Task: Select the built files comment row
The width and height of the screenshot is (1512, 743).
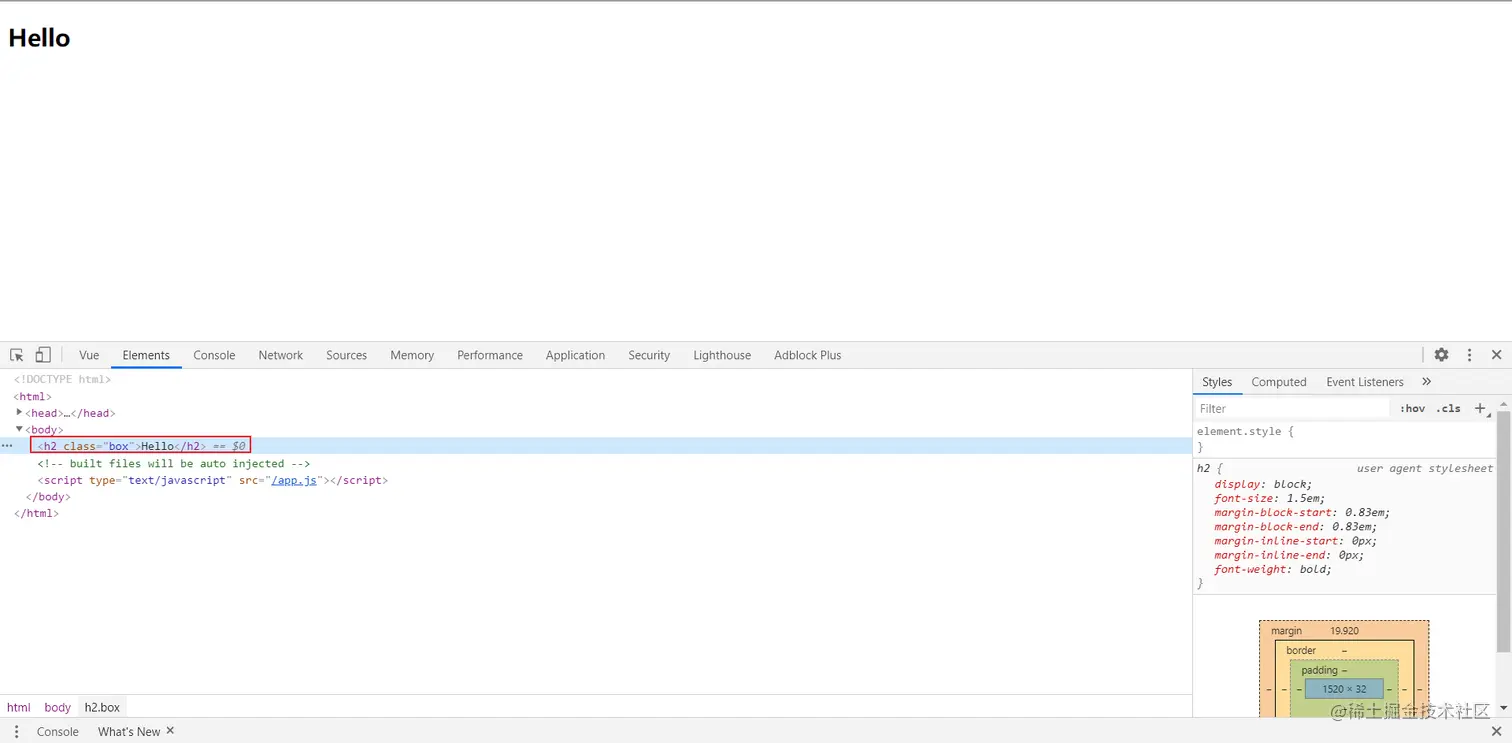Action: click(174, 463)
